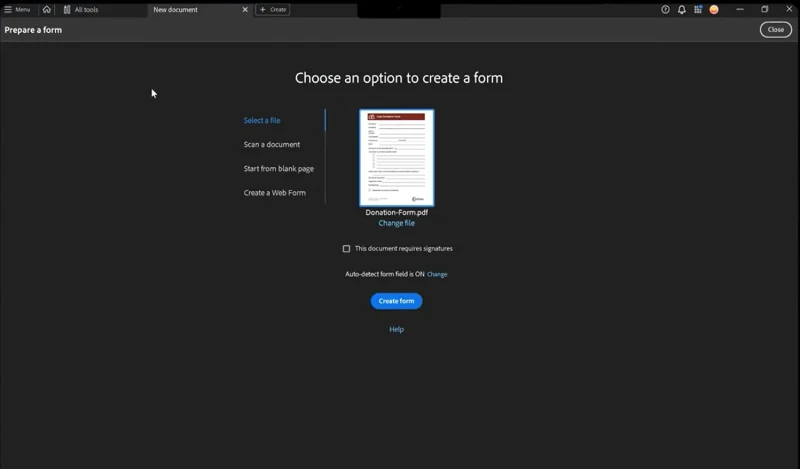Click the Donation-Form.pdf thumbnail
800x469 pixels.
tap(396, 158)
